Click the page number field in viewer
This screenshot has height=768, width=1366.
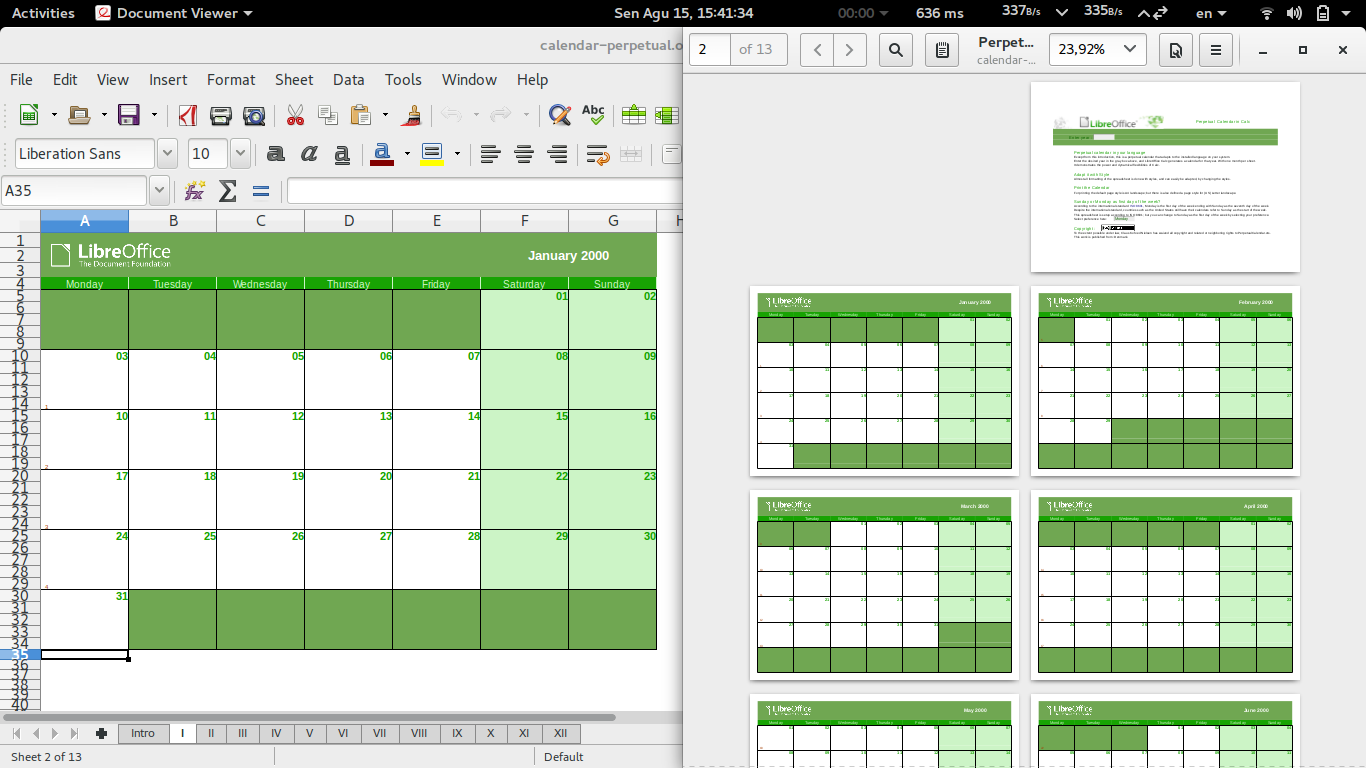tap(709, 49)
